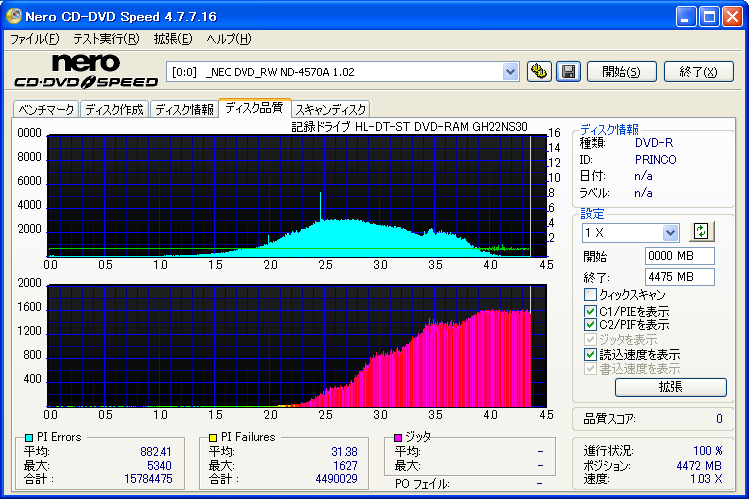Switch to the ディスク作成 tab
Screen dimensions: 749x499
(x=115, y=109)
